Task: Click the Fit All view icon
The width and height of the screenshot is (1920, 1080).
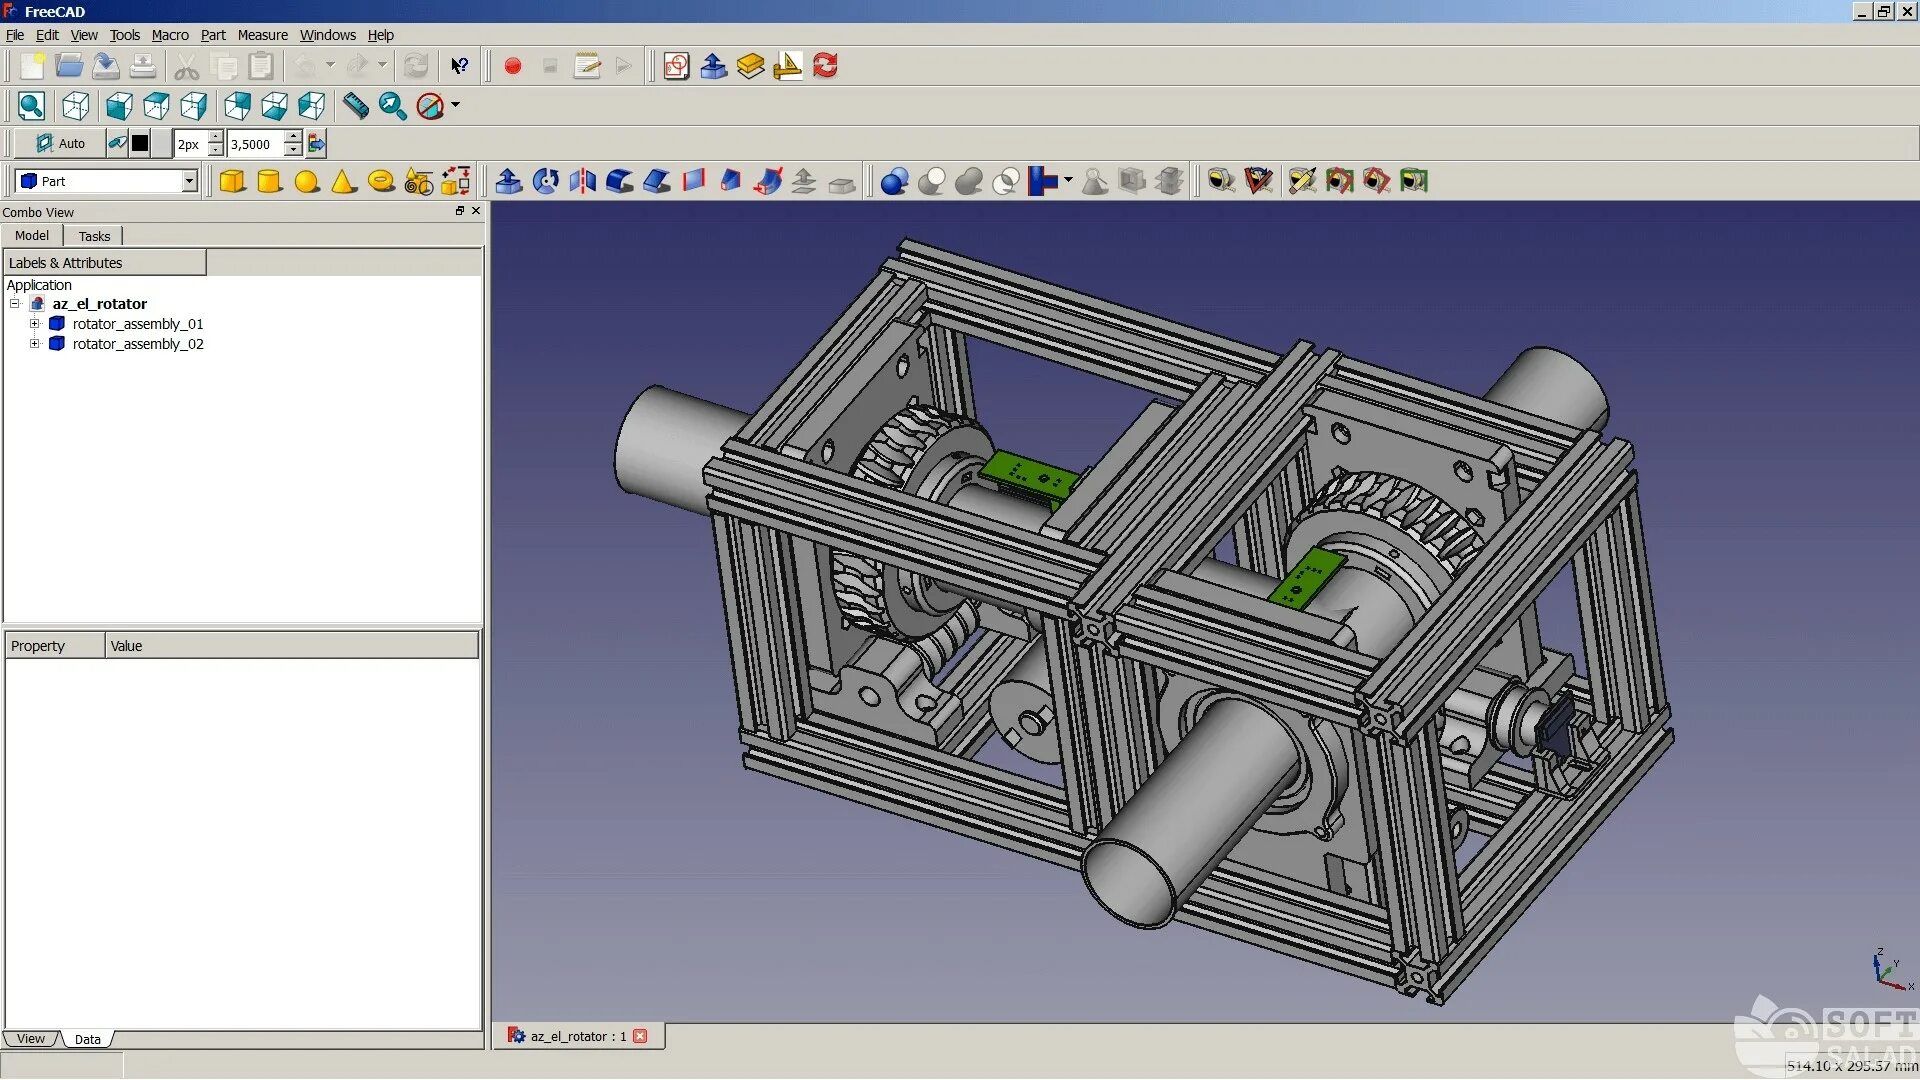Action: (x=31, y=106)
